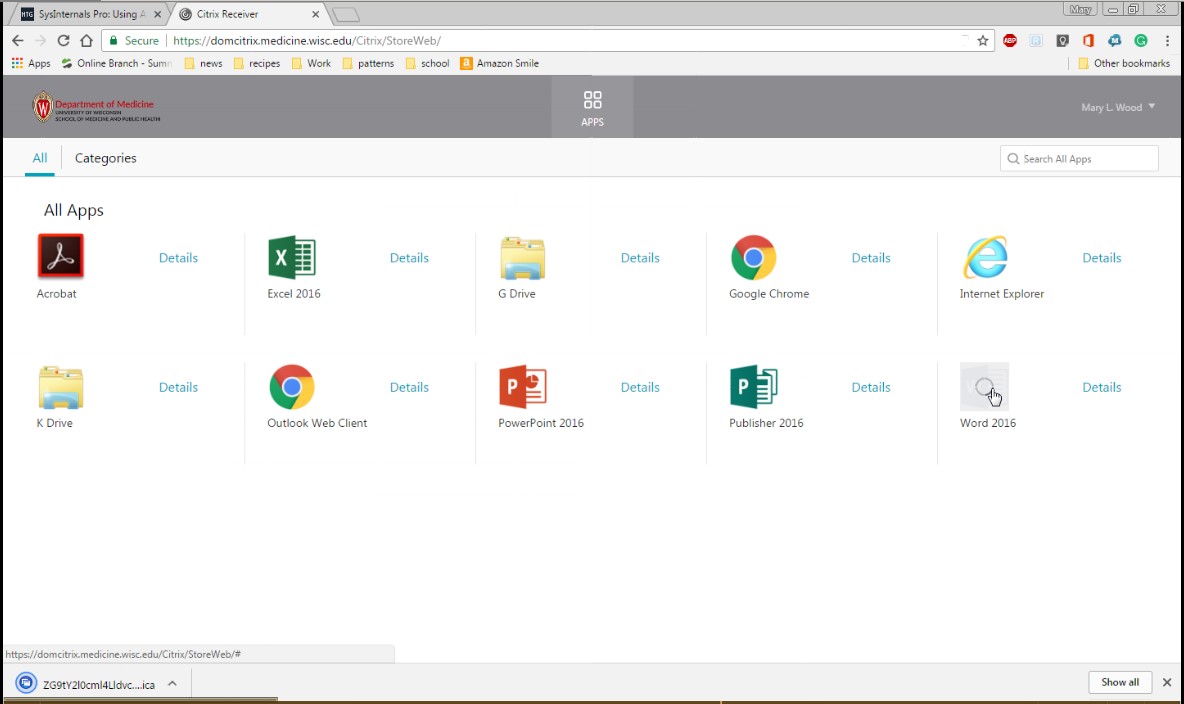Screen dimensions: 1184x704
Task: Open the G Drive folder icon
Action: coord(523,258)
